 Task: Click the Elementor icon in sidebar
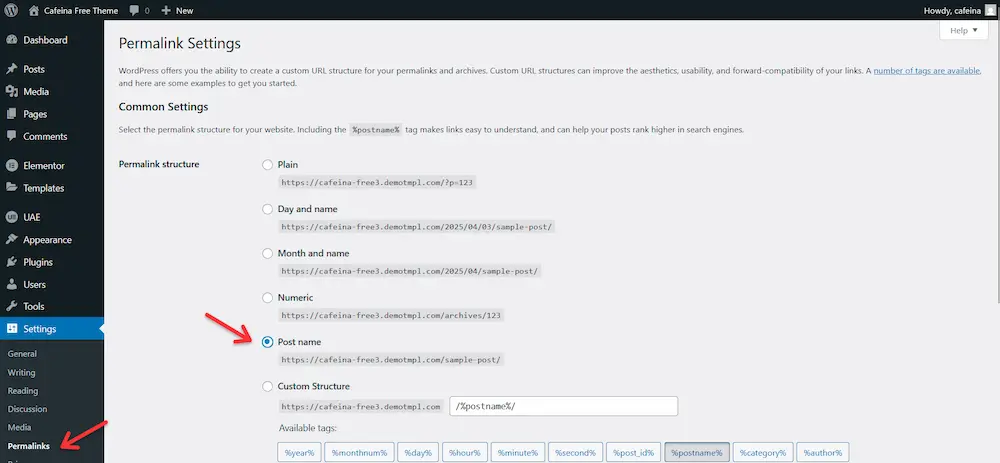tap(11, 165)
